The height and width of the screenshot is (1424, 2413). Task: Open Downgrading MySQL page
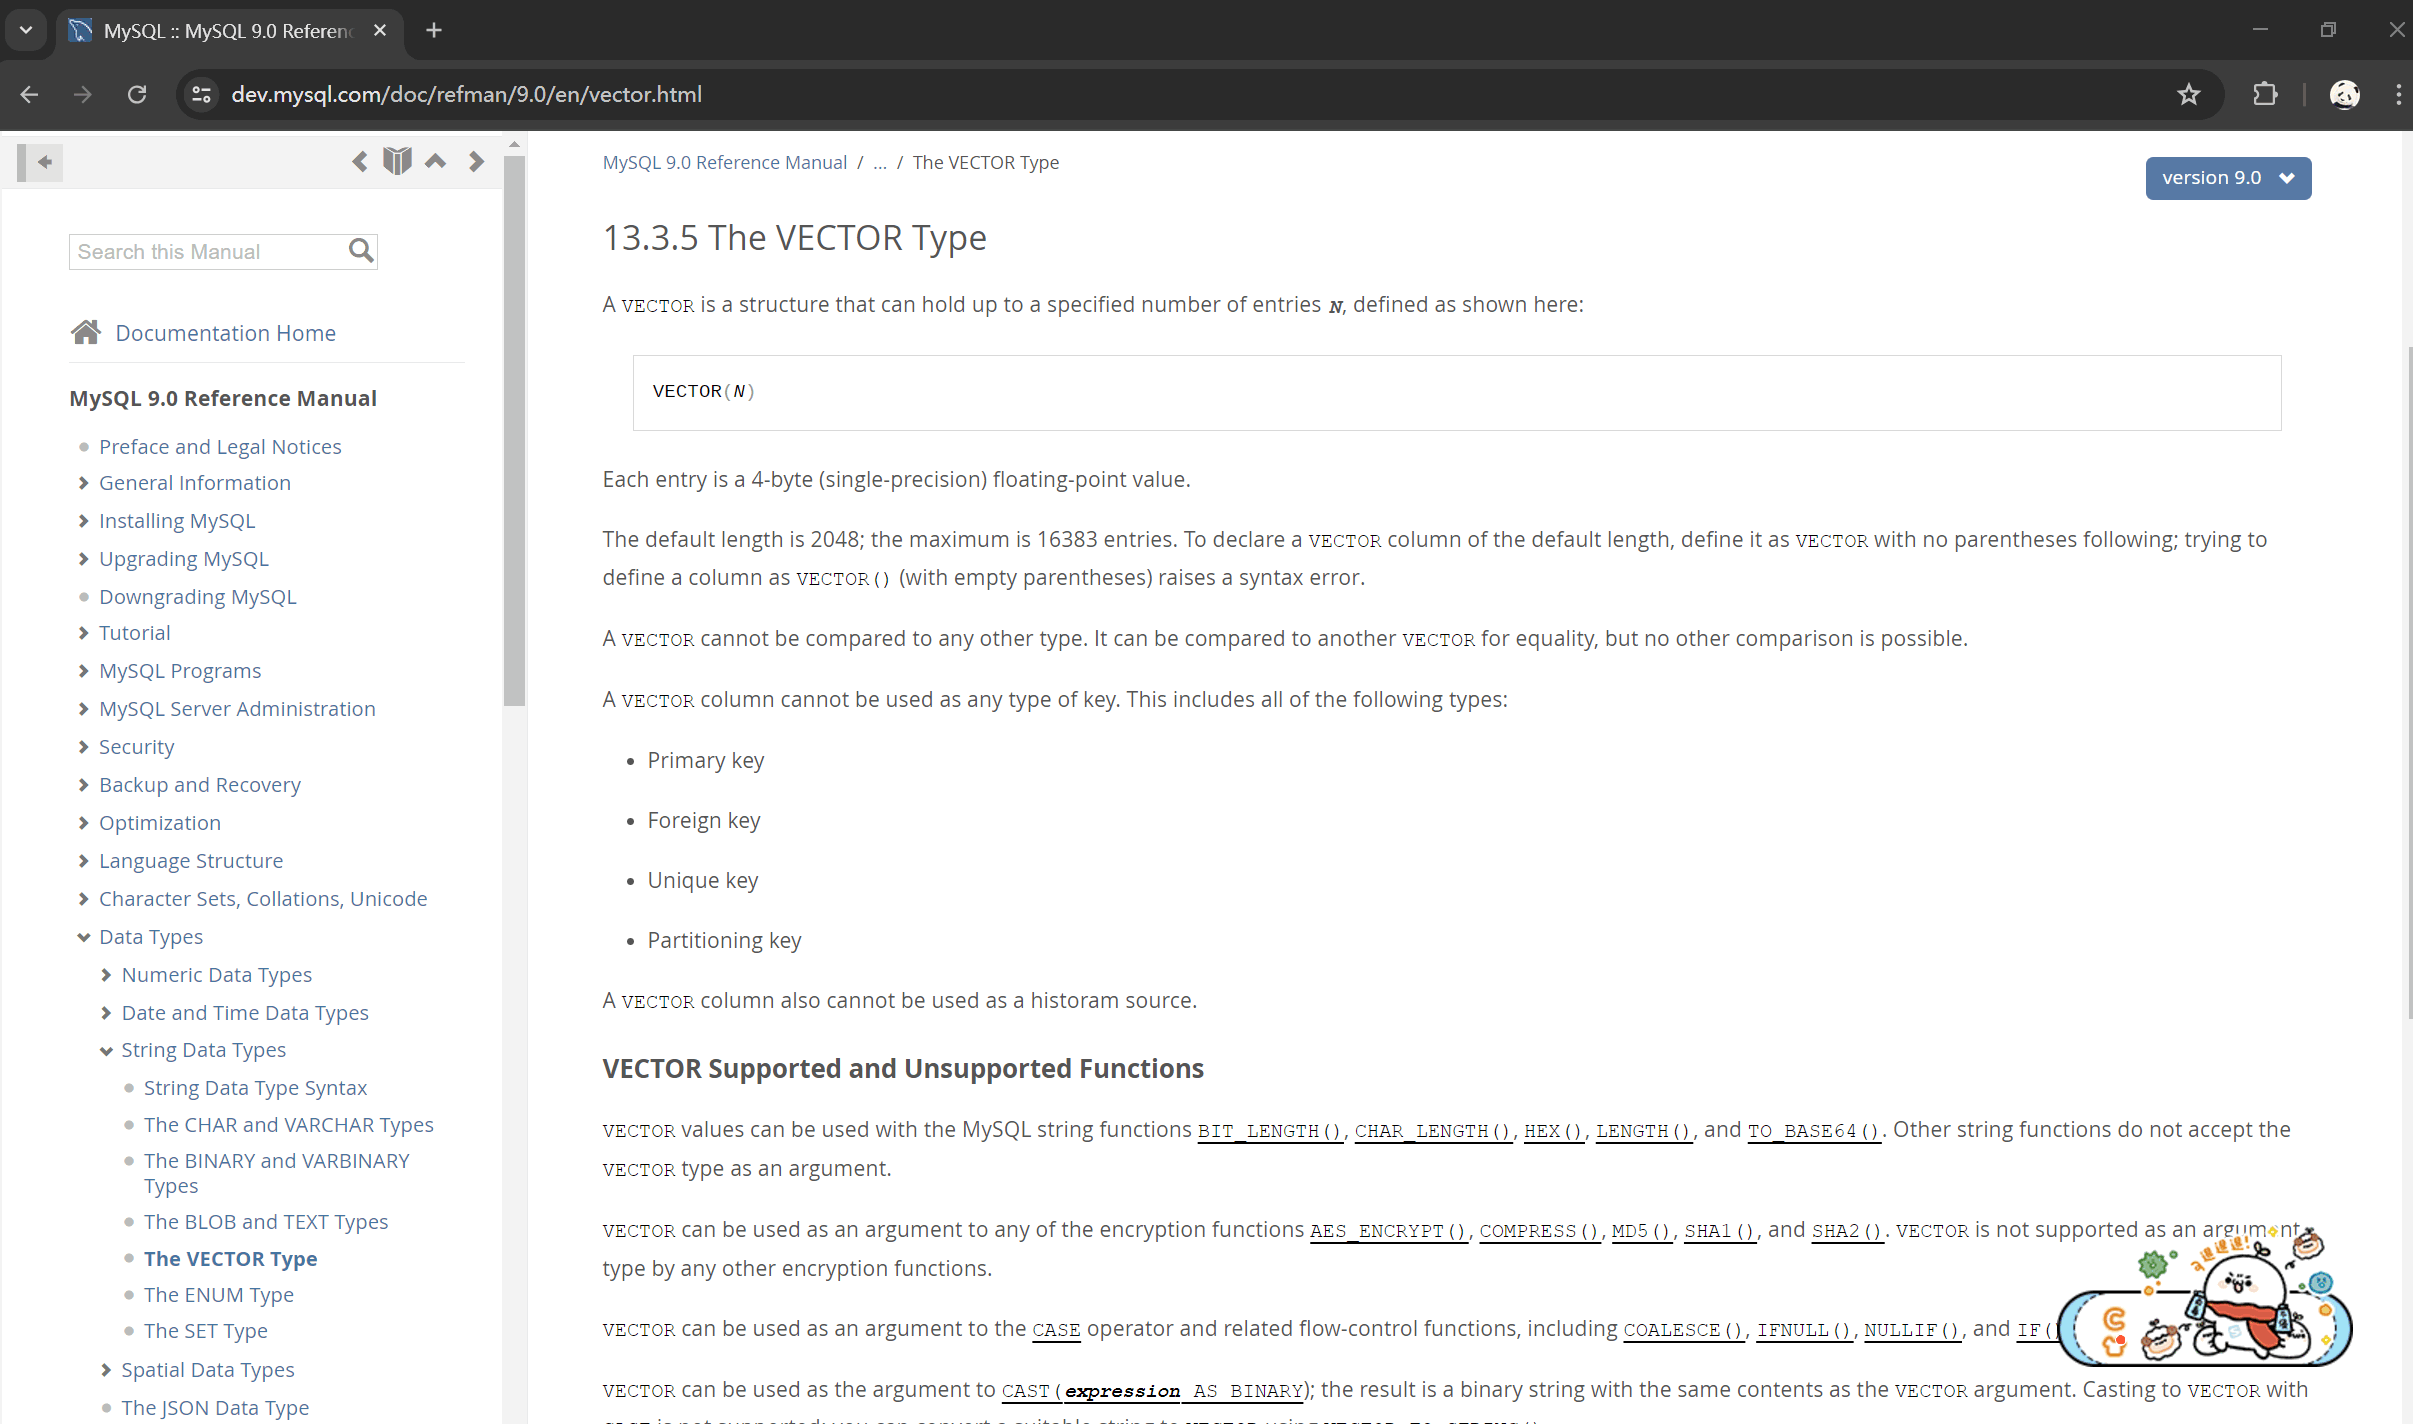point(198,597)
